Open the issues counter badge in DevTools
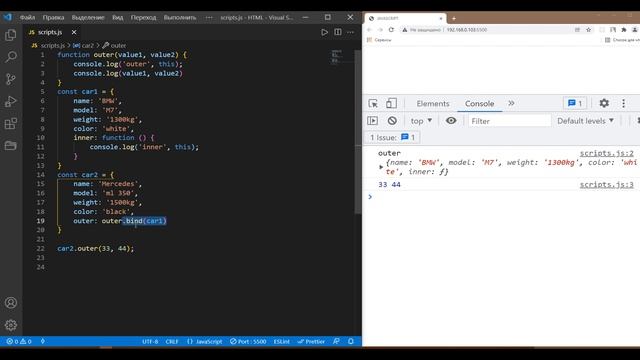This screenshot has height=360, width=640. (x=575, y=104)
